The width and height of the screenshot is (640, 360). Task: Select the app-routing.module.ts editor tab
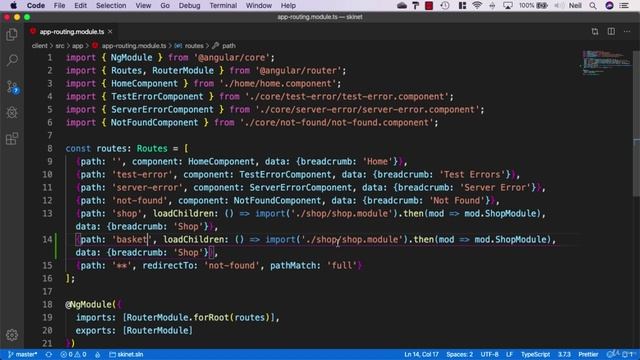pyautogui.click(x=71, y=31)
